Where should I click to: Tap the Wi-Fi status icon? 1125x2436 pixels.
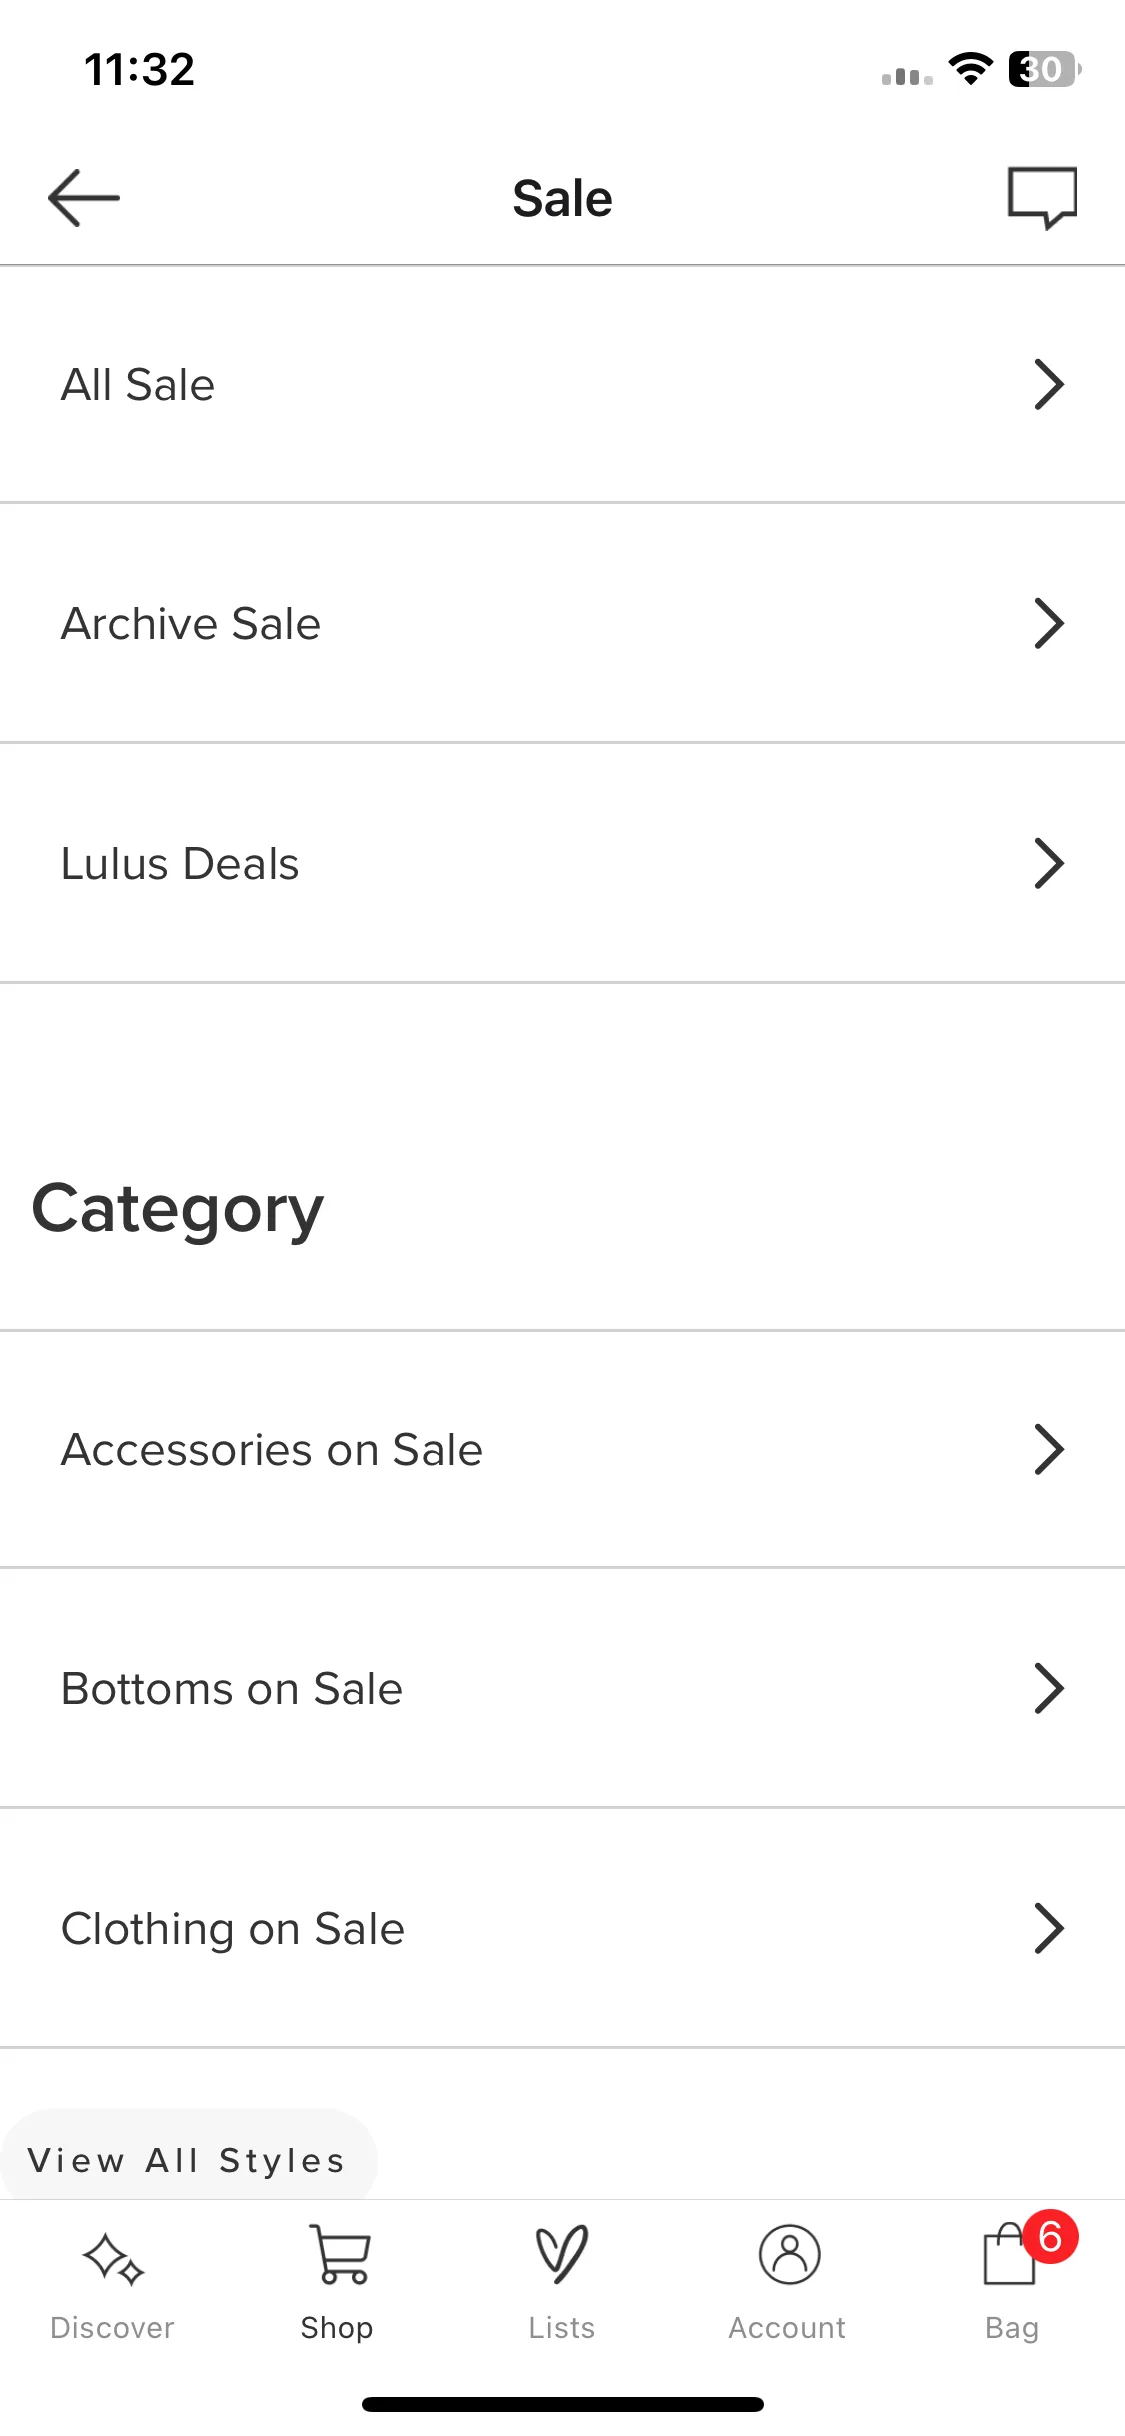pos(970,68)
